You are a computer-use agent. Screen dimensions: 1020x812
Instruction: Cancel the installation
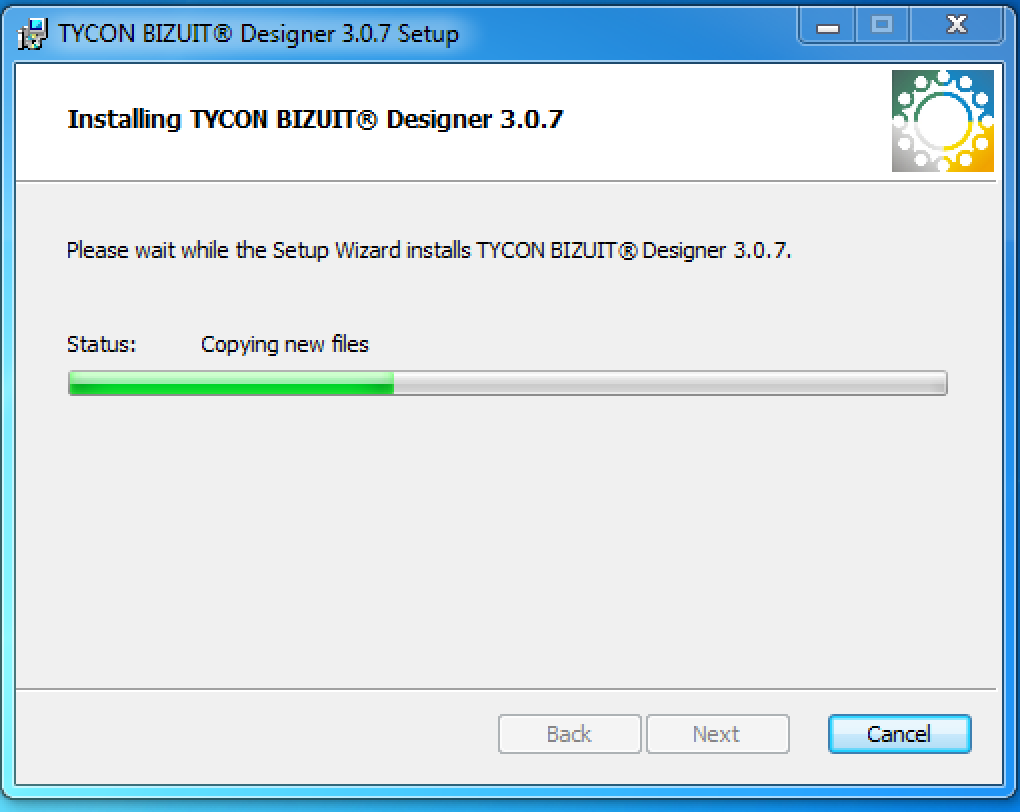point(899,734)
